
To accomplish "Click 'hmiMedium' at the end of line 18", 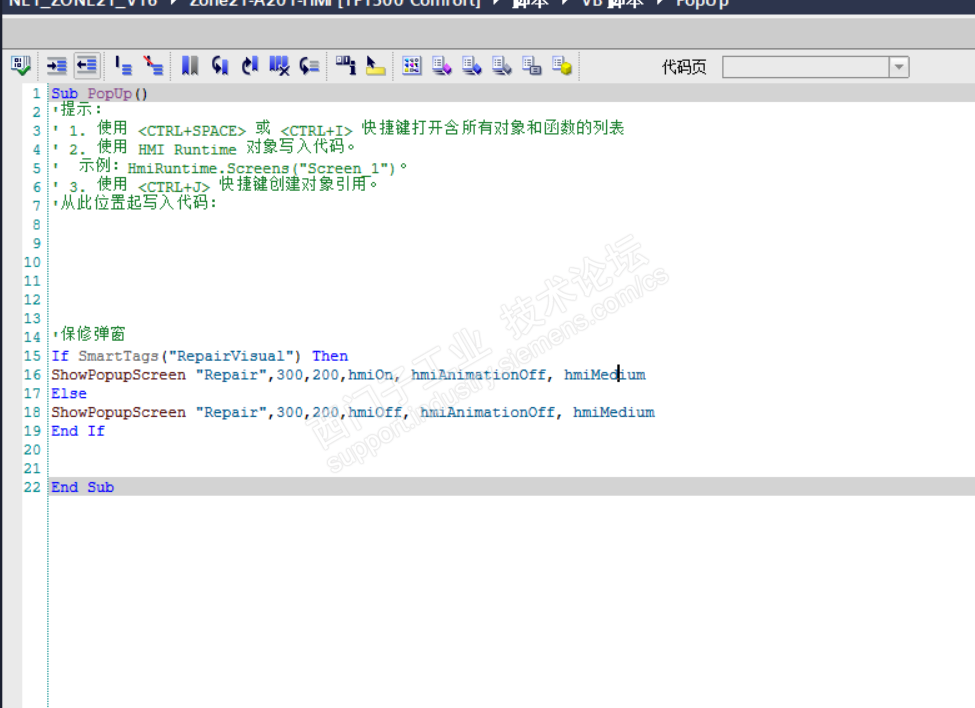I will coord(614,412).
